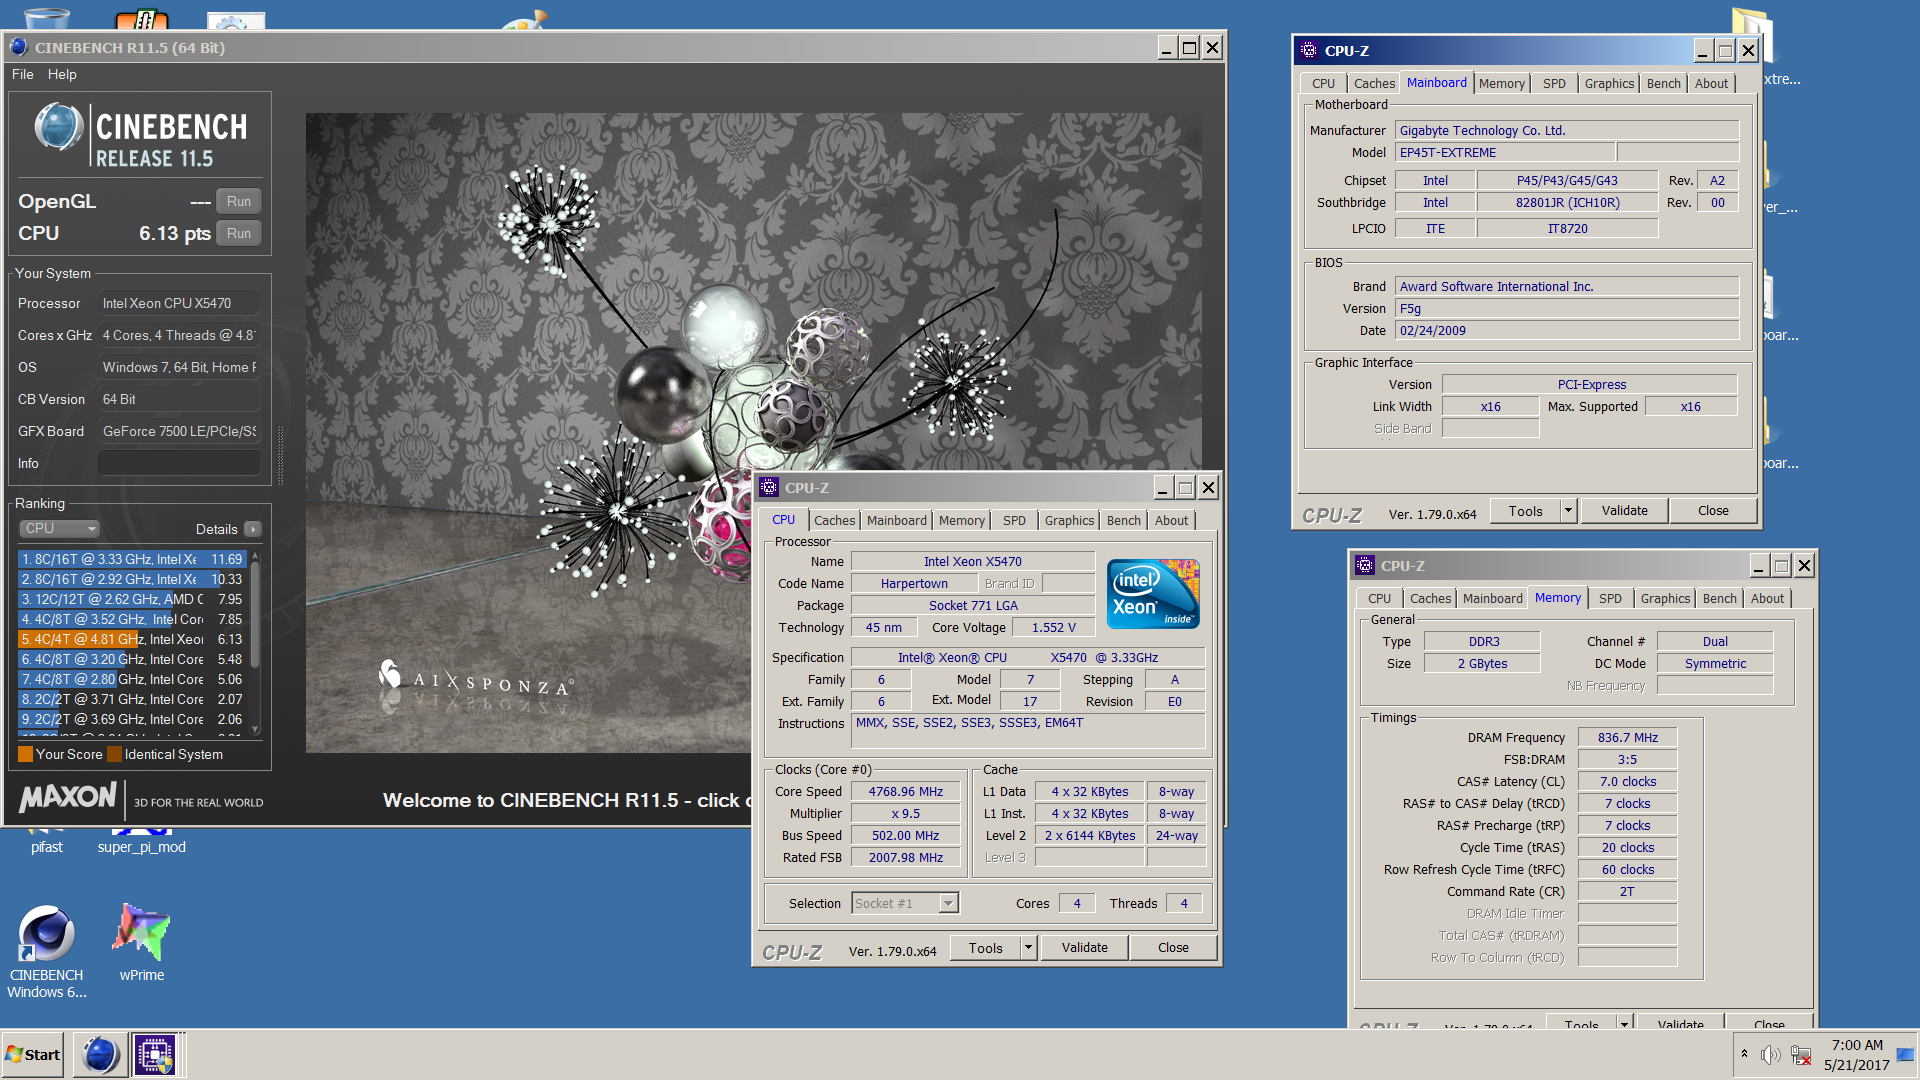1920x1080 pixels.
Task: Click the EP45T-EXTREME model field
Action: 1504,152
